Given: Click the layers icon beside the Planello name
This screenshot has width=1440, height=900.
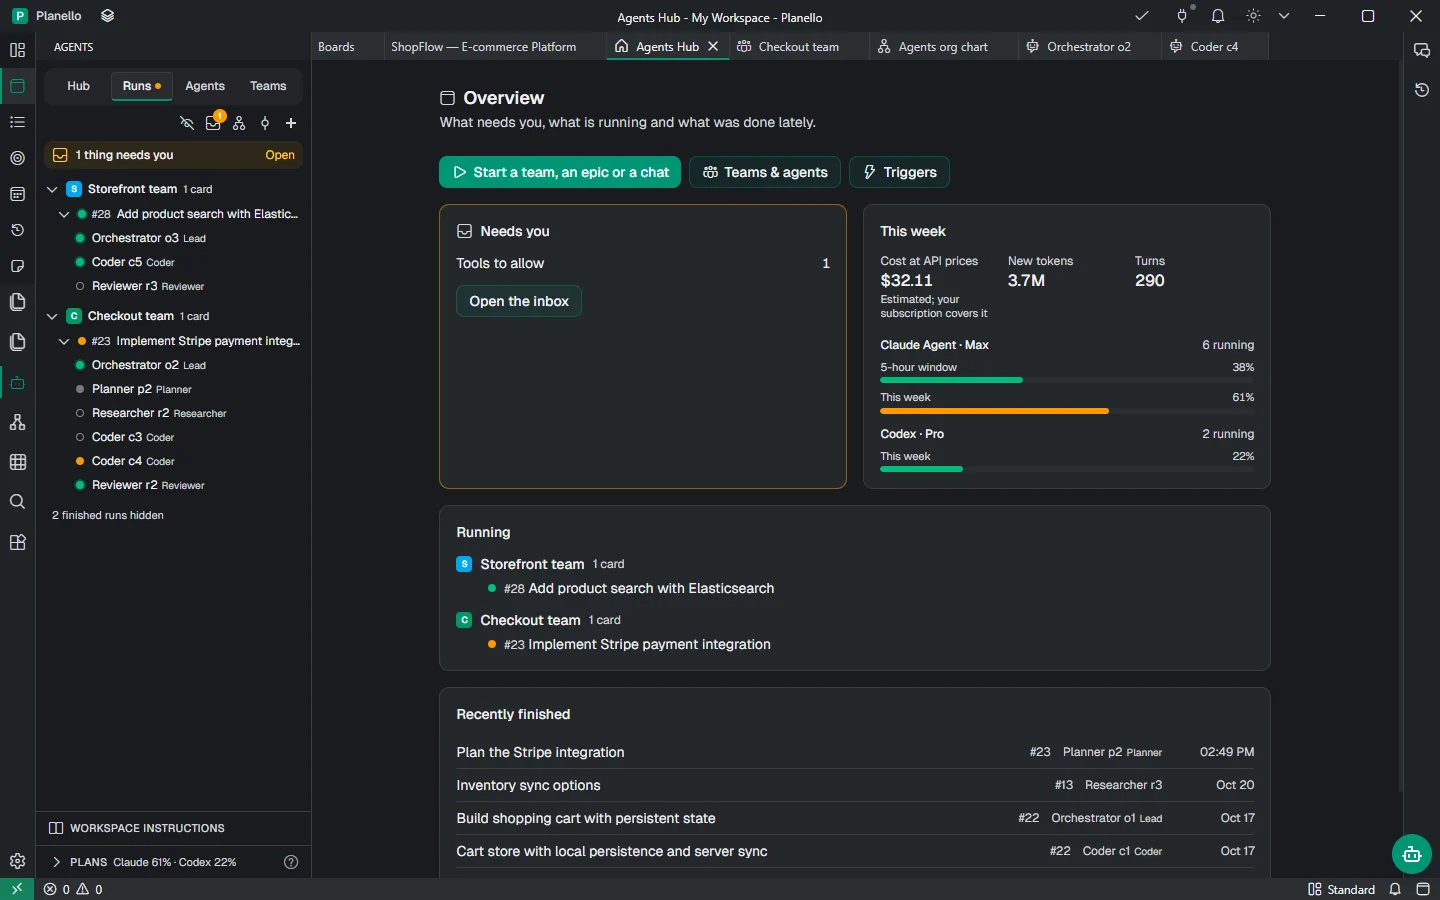Looking at the screenshot, I should click(x=108, y=16).
